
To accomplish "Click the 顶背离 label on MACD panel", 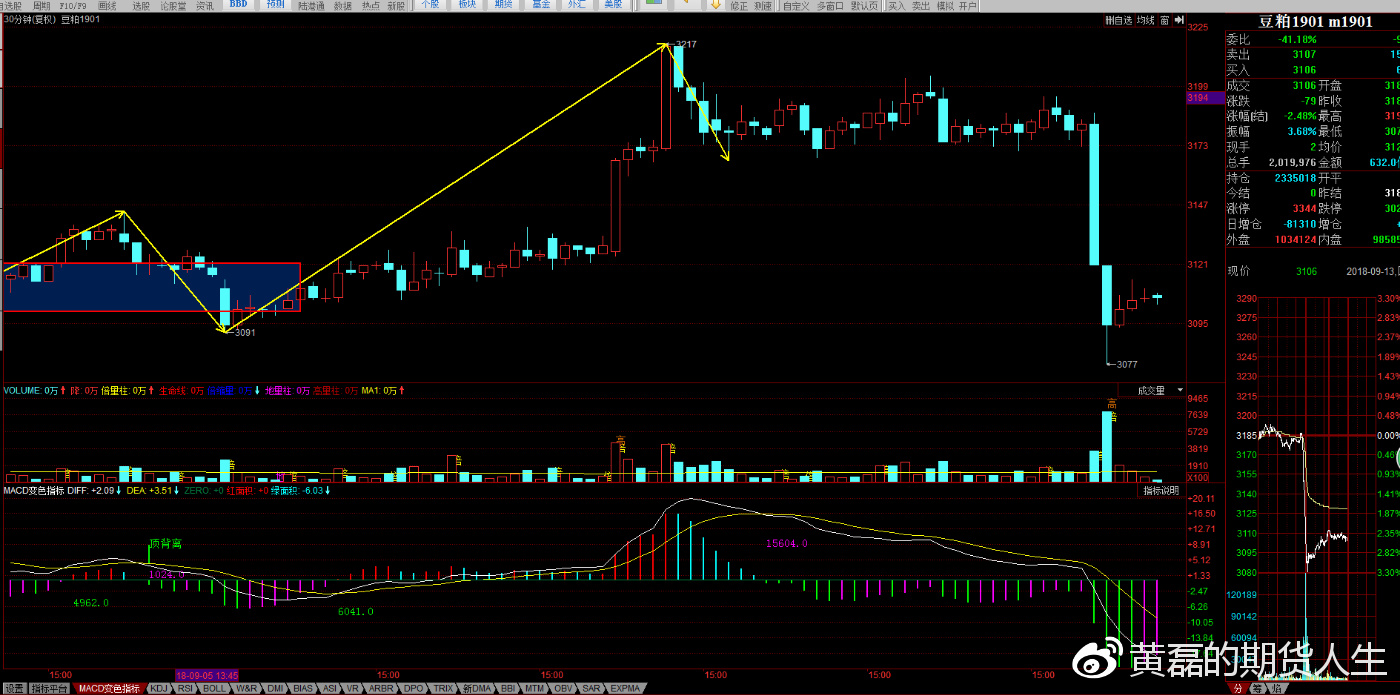I will pyautogui.click(x=166, y=543).
